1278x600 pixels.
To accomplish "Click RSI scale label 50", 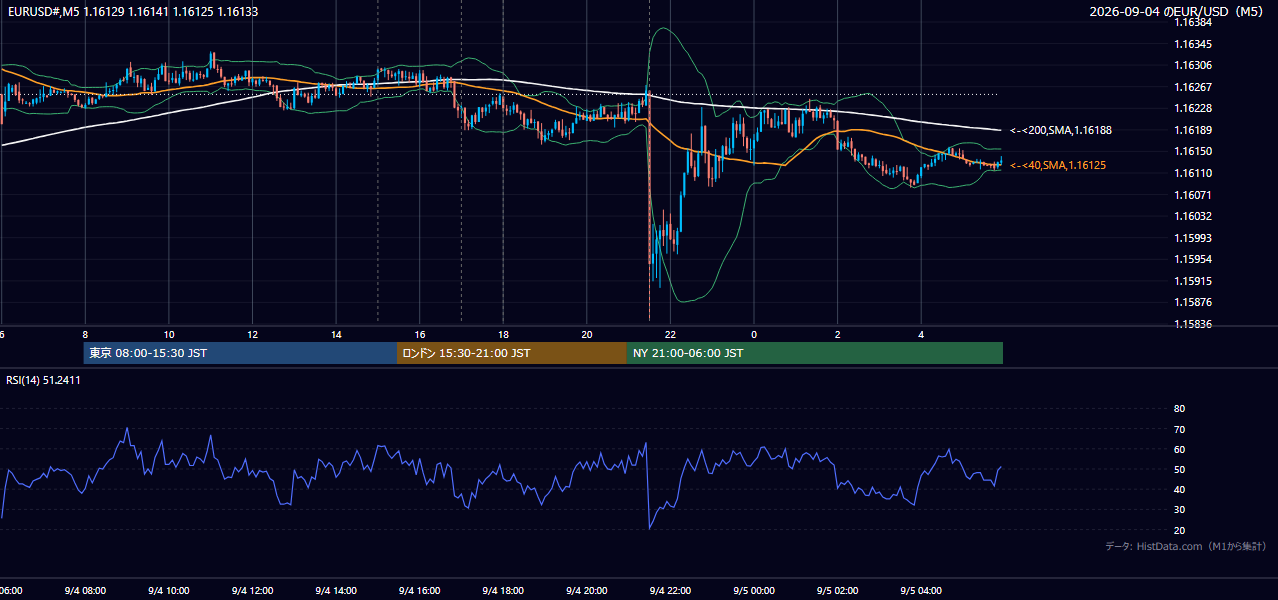I will 1179,469.
